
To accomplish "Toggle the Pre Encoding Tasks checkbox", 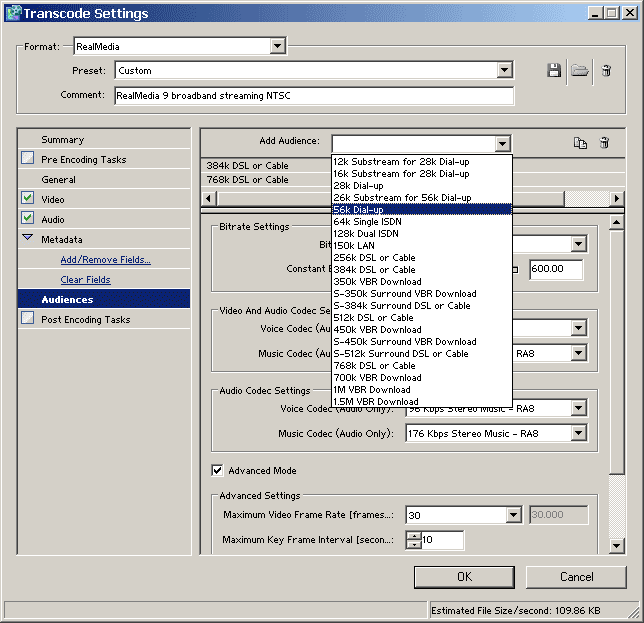I will coord(28,158).
